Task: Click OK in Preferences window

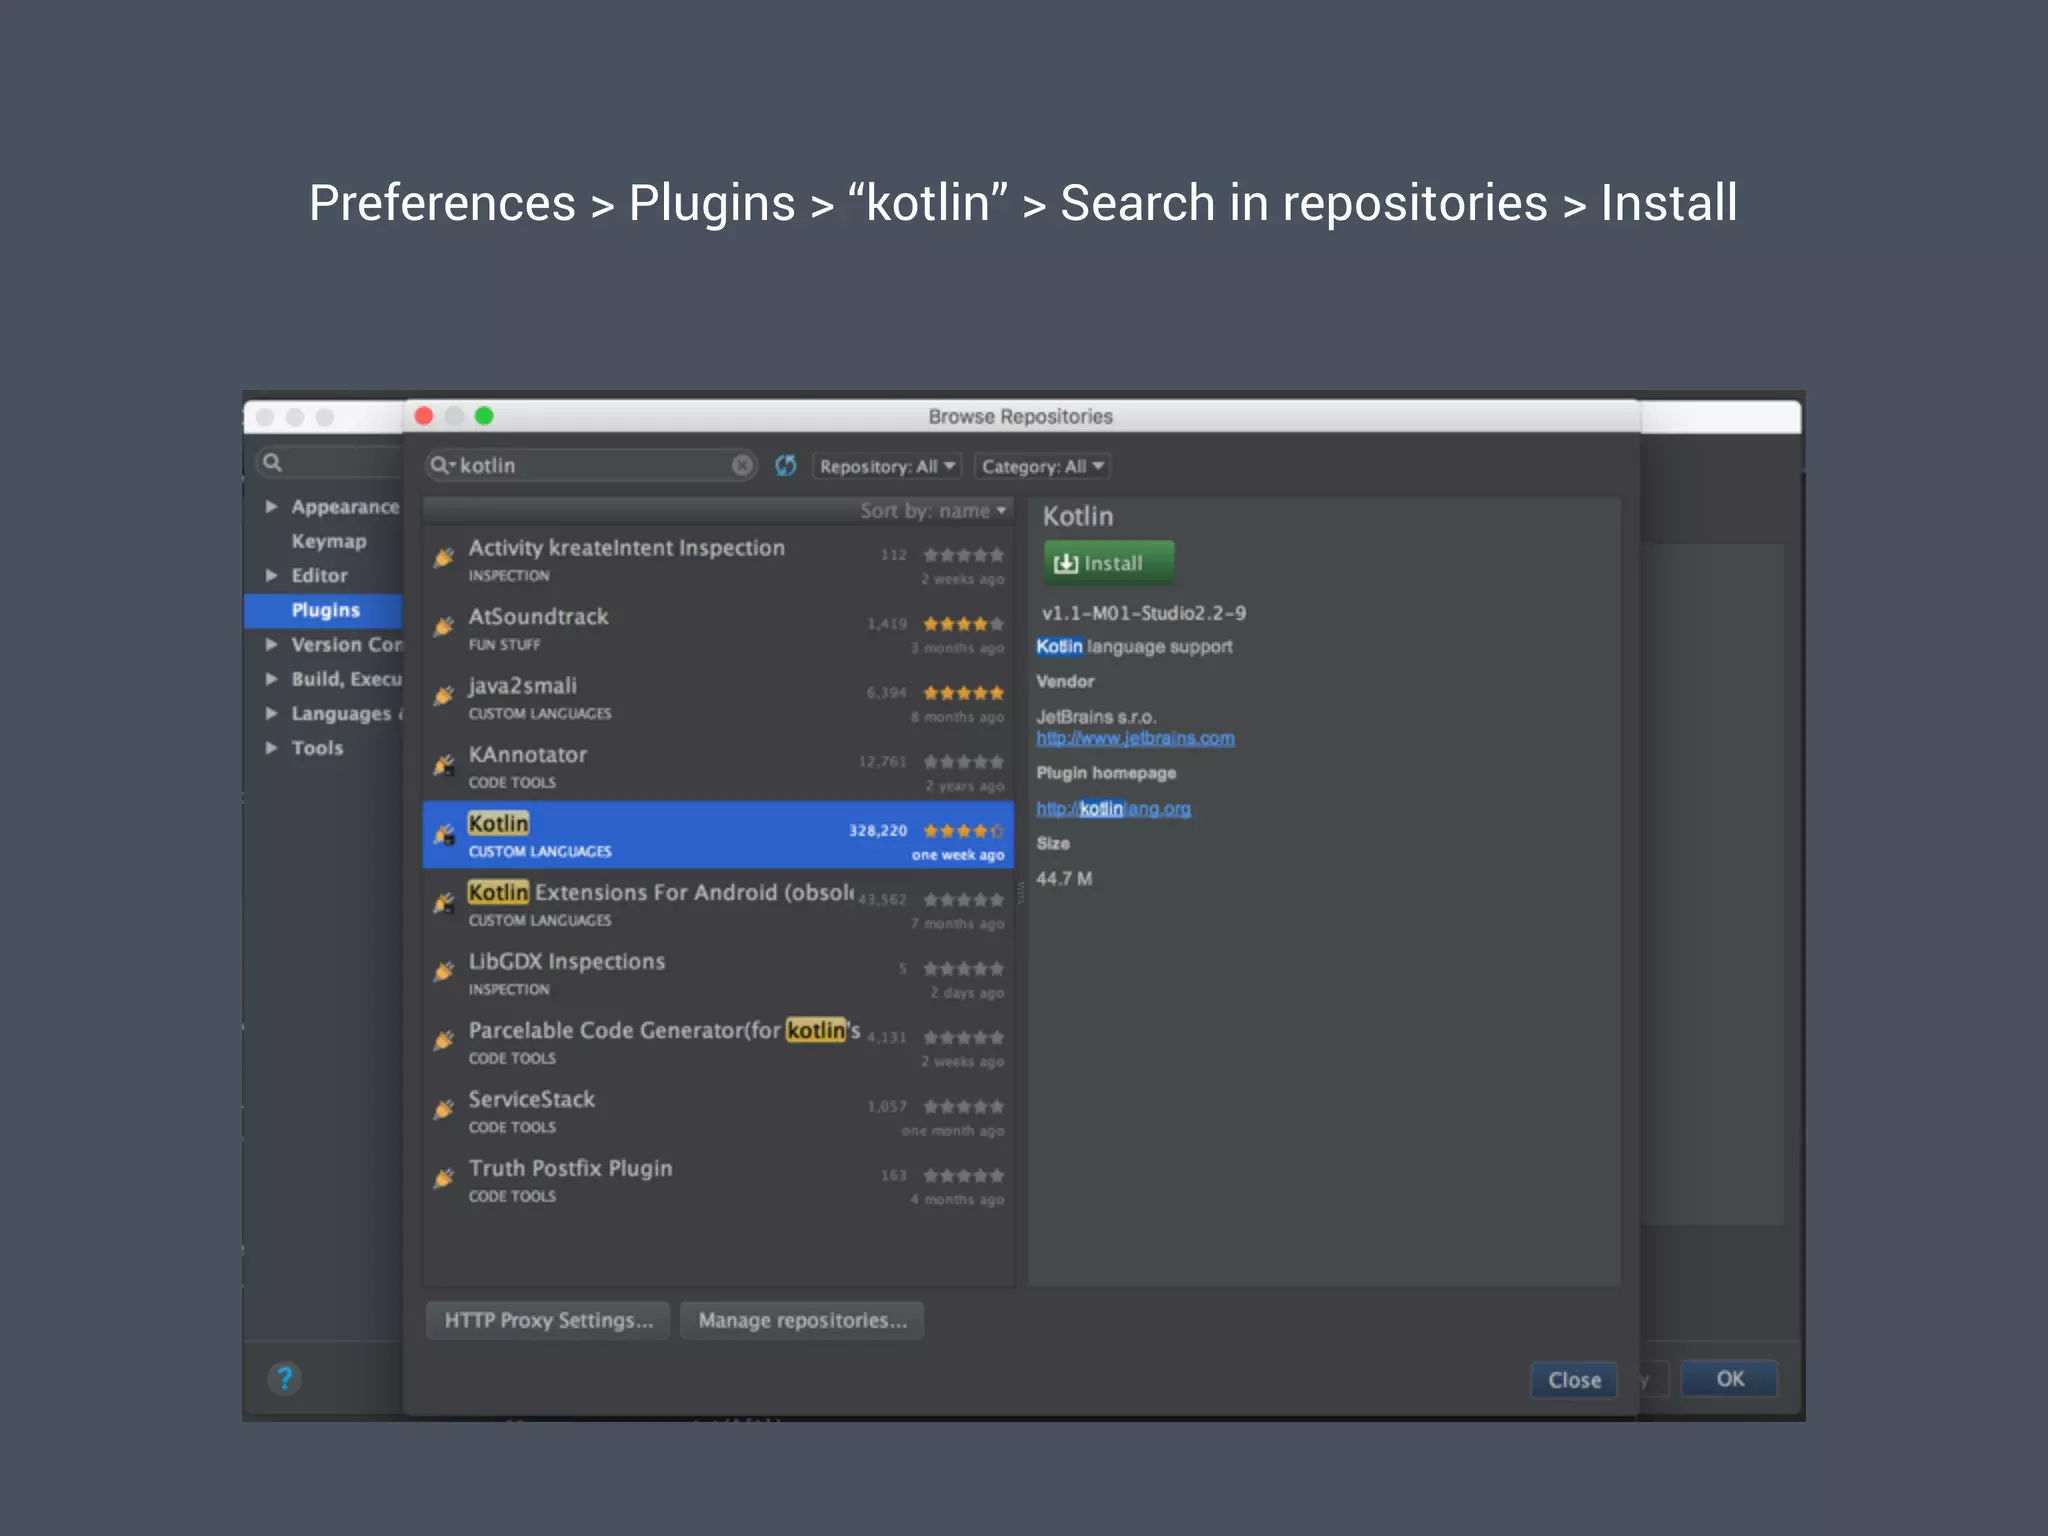Action: pos(1729,1379)
